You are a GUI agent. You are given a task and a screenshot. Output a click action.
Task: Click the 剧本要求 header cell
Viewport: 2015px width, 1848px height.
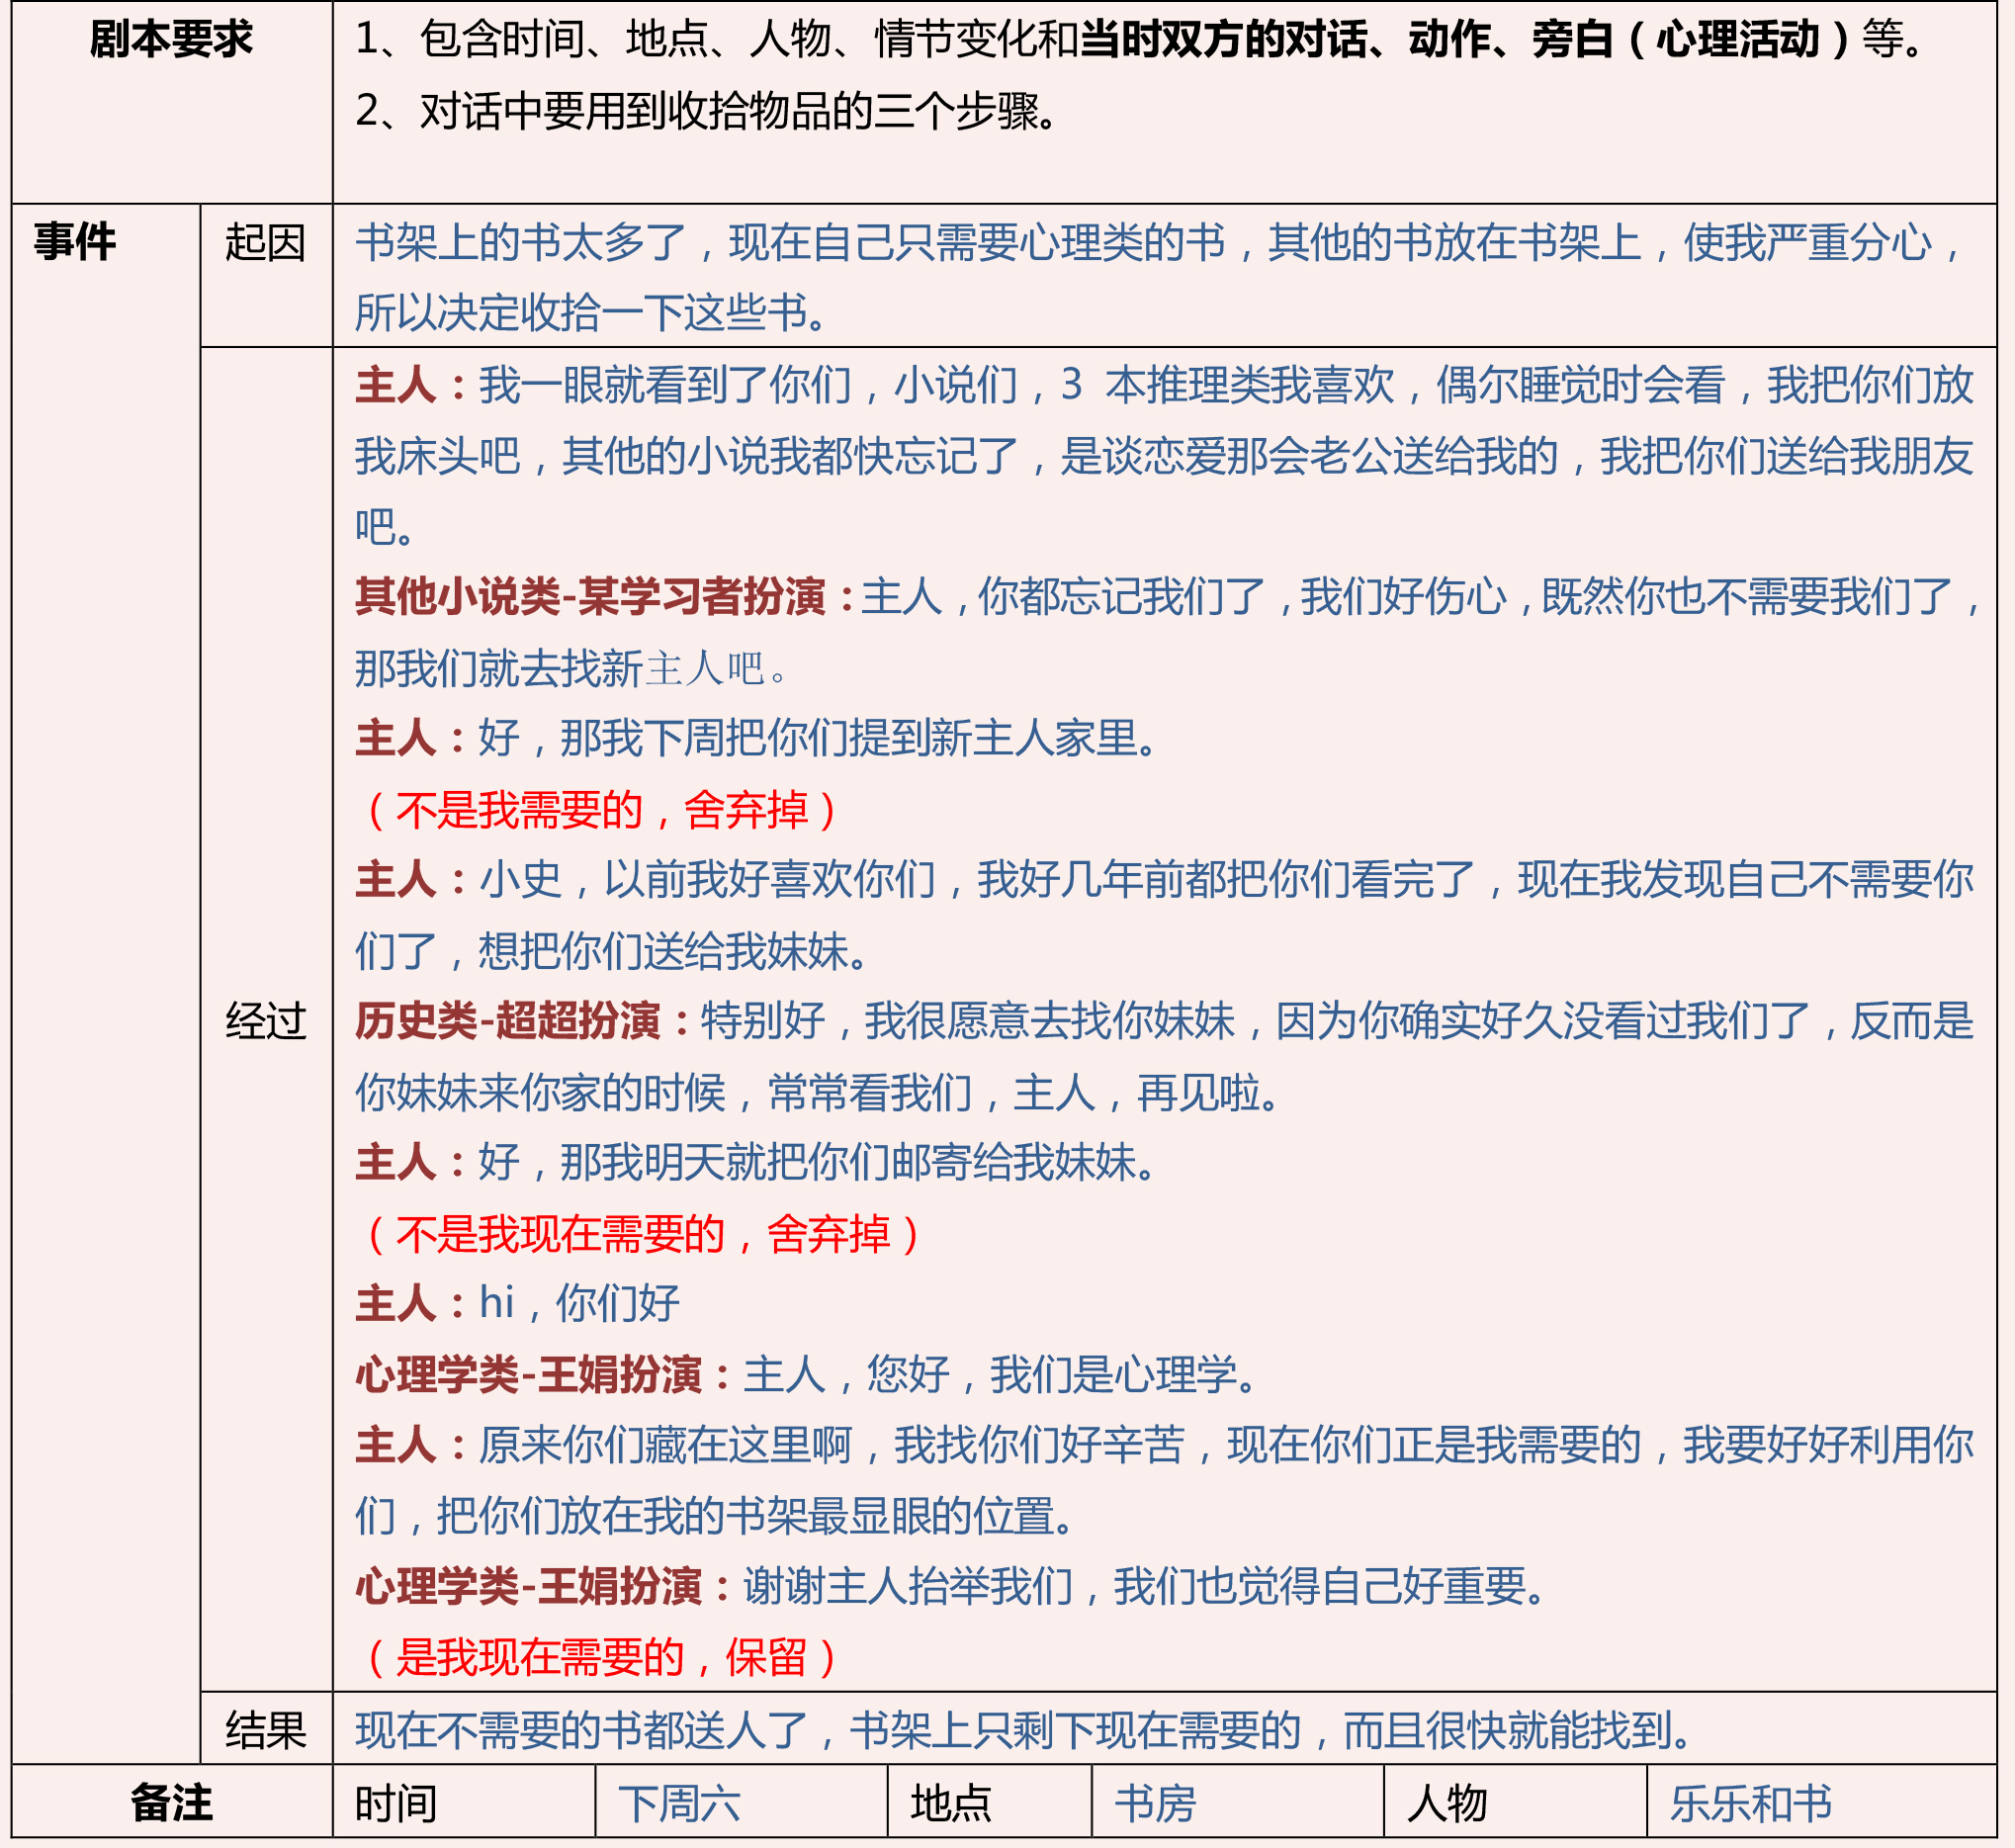[x=171, y=40]
